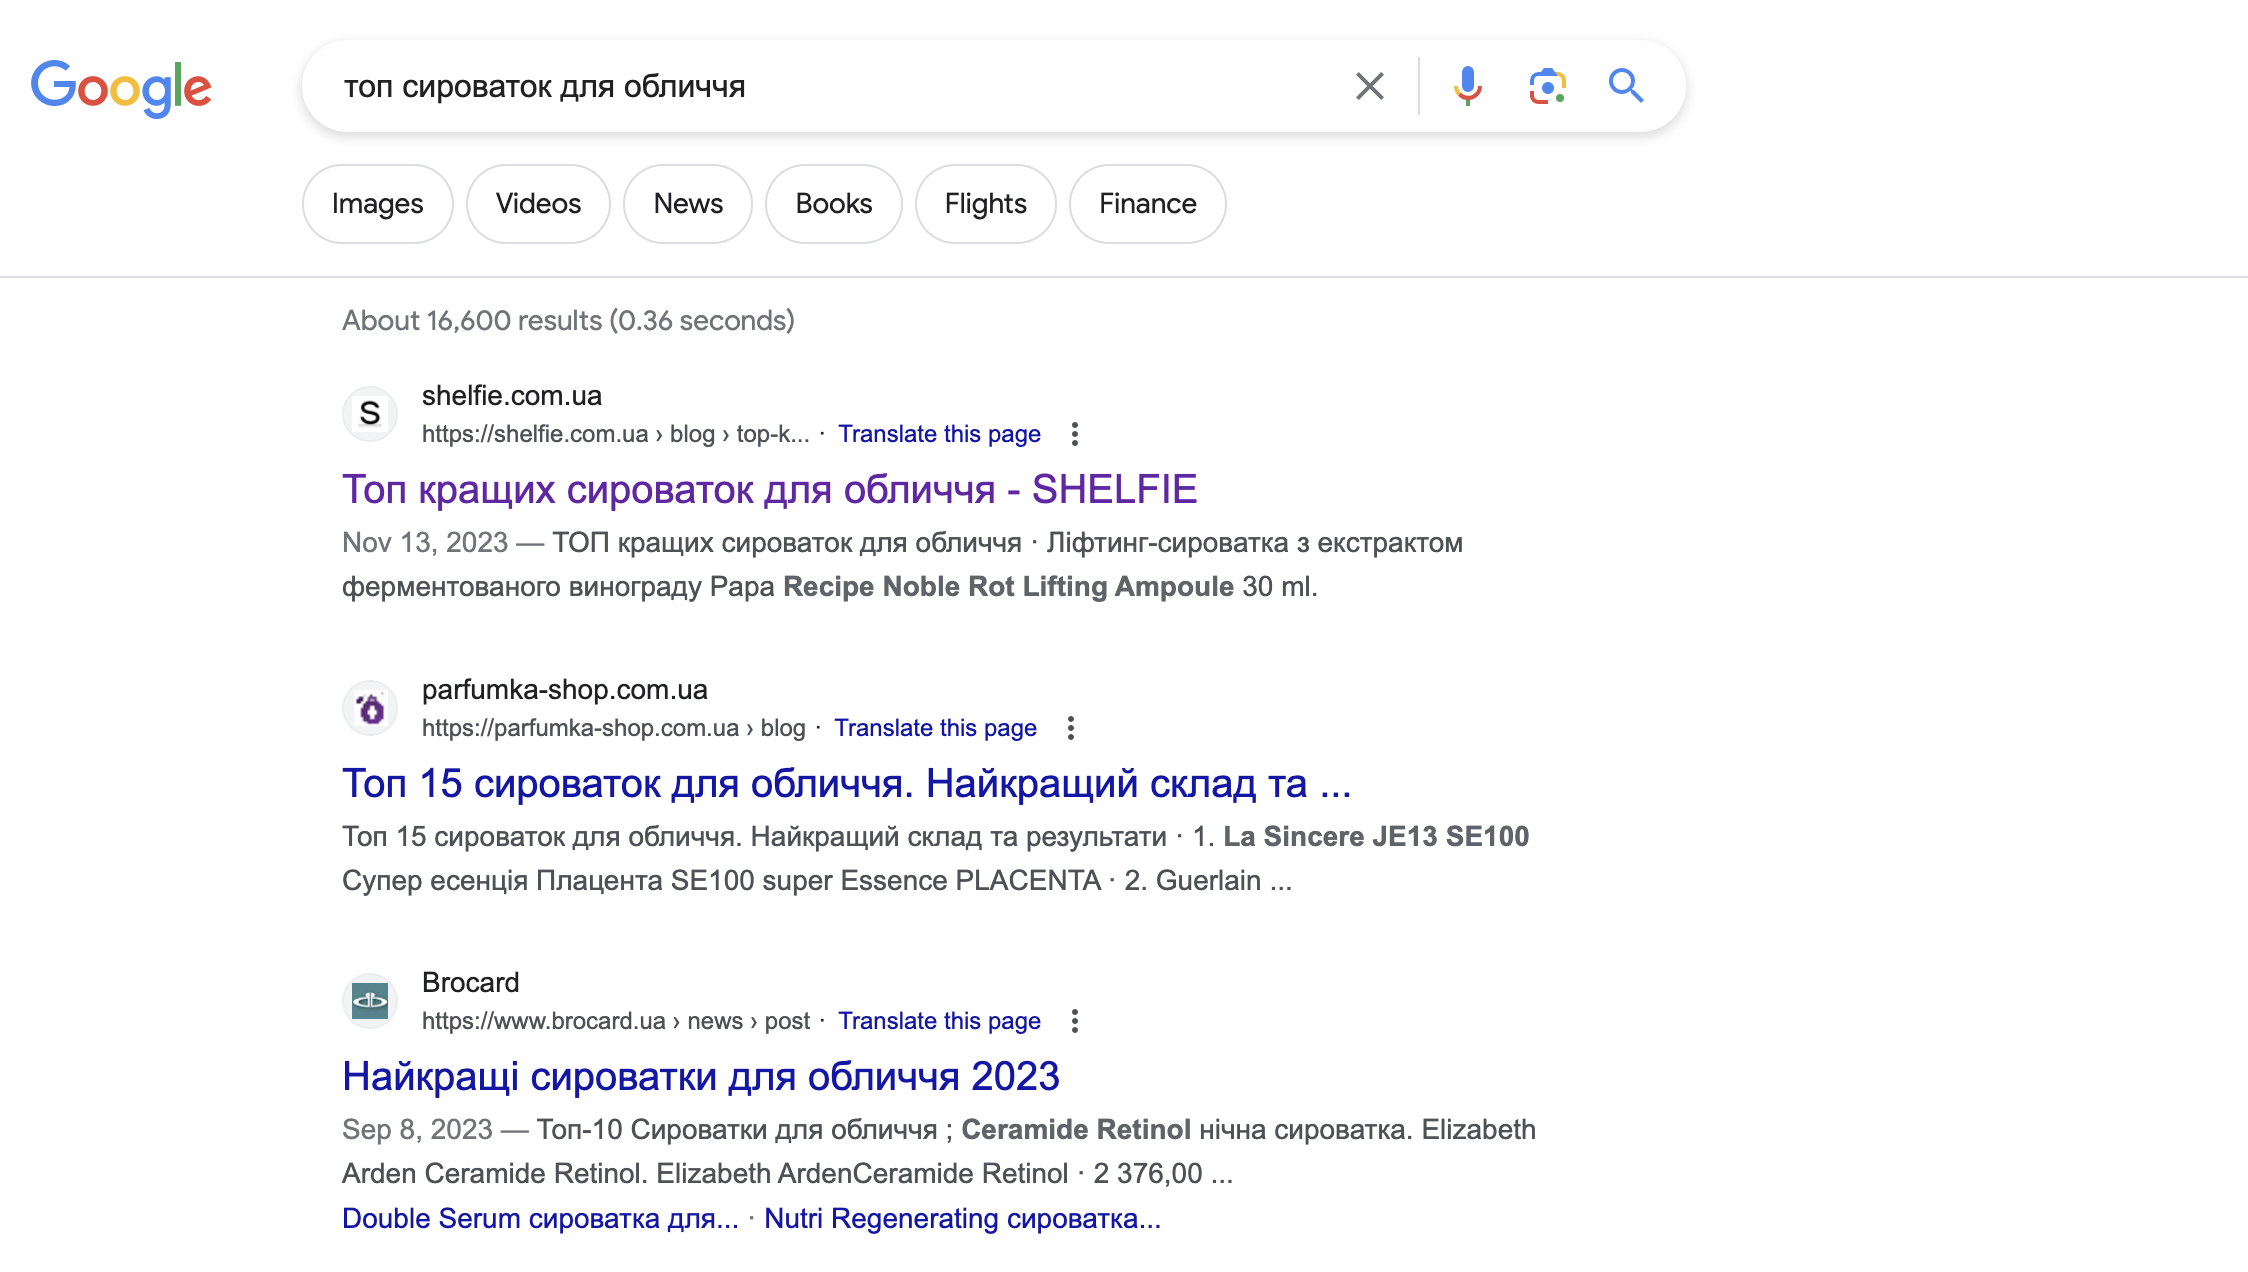This screenshot has width=2248, height=1272.
Task: Switch to the Images tab
Action: [377, 204]
